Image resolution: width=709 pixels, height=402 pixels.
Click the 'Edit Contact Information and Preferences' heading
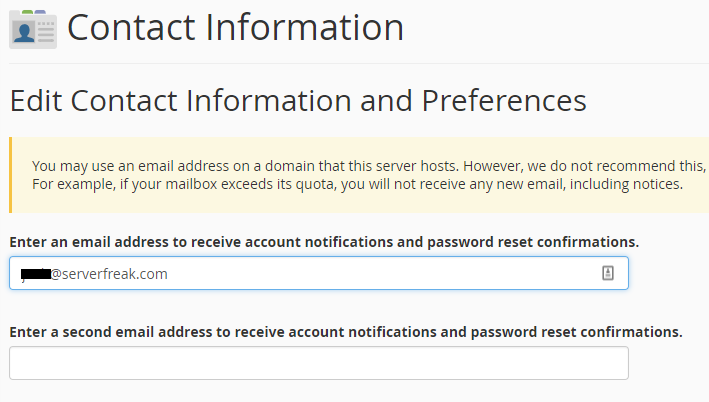(x=298, y=100)
